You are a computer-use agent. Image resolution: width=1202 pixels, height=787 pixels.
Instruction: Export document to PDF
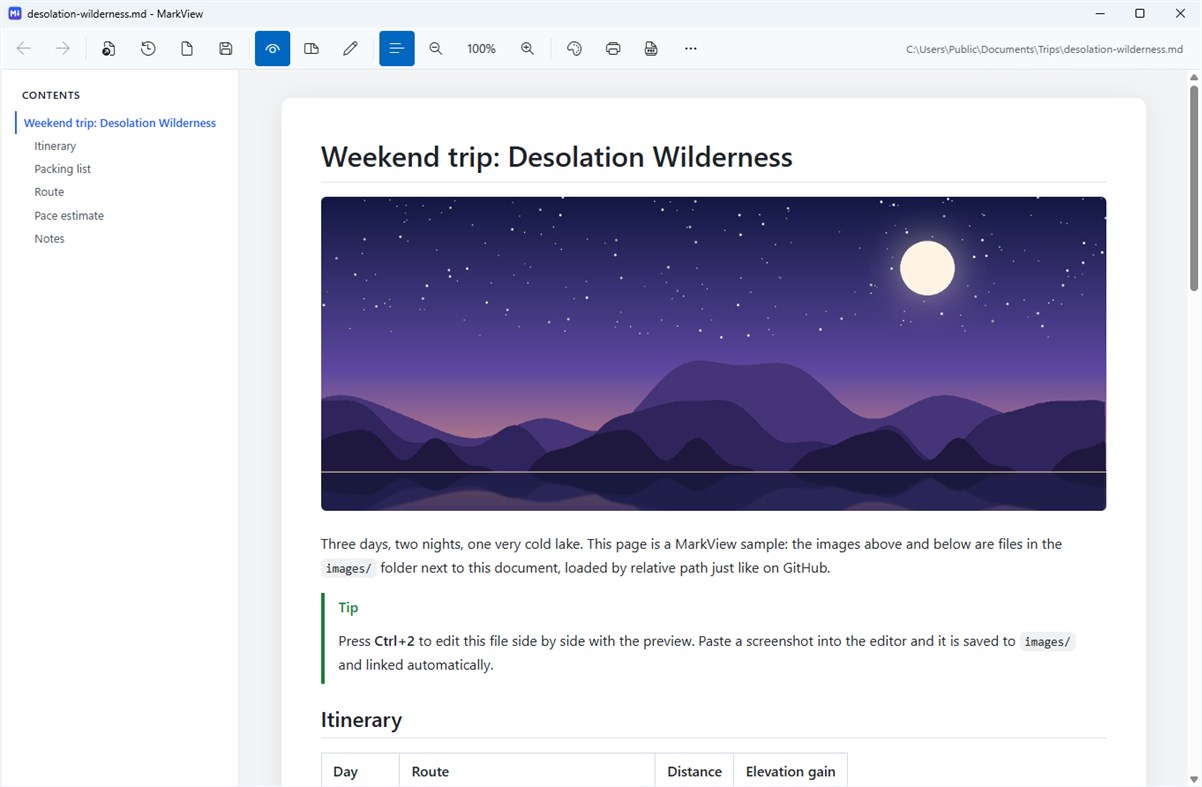(651, 48)
